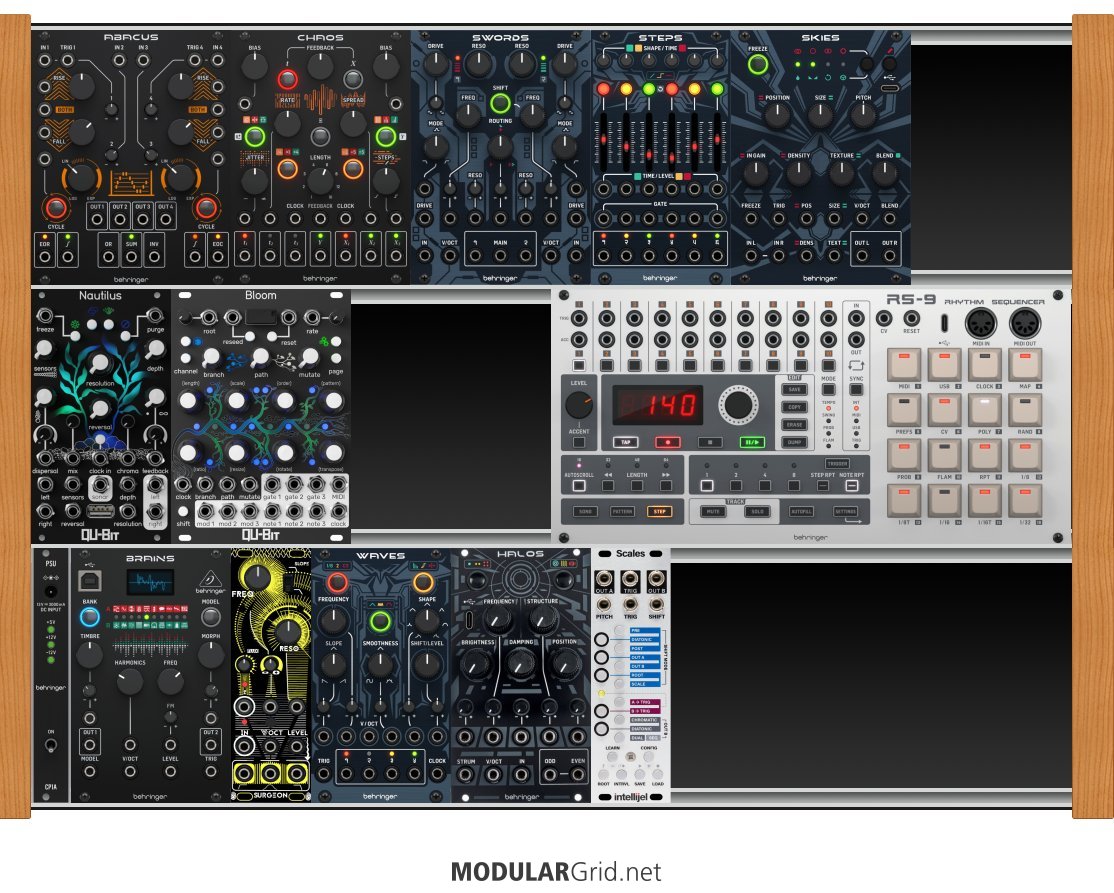Click the RS-9 tempo display showing 140
The height and width of the screenshot is (893, 1114).
(x=658, y=405)
